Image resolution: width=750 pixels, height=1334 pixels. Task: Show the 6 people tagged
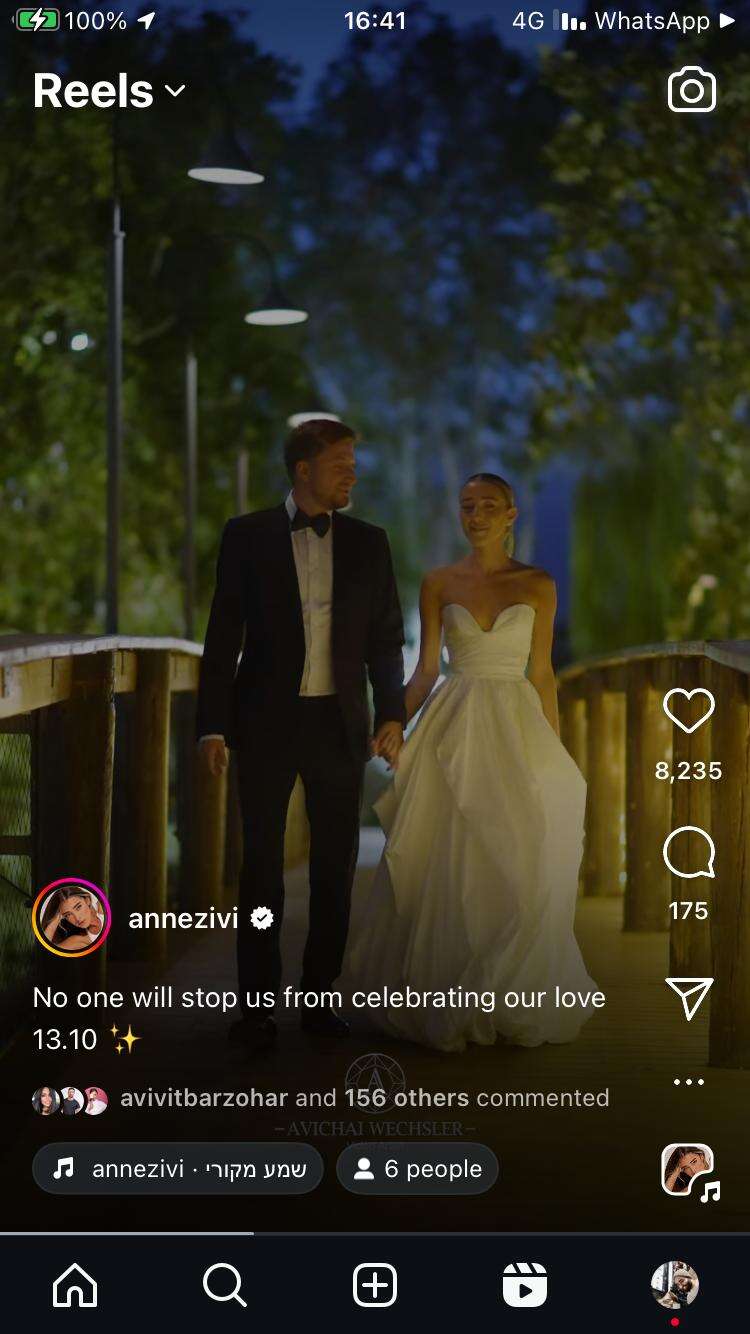(417, 1168)
